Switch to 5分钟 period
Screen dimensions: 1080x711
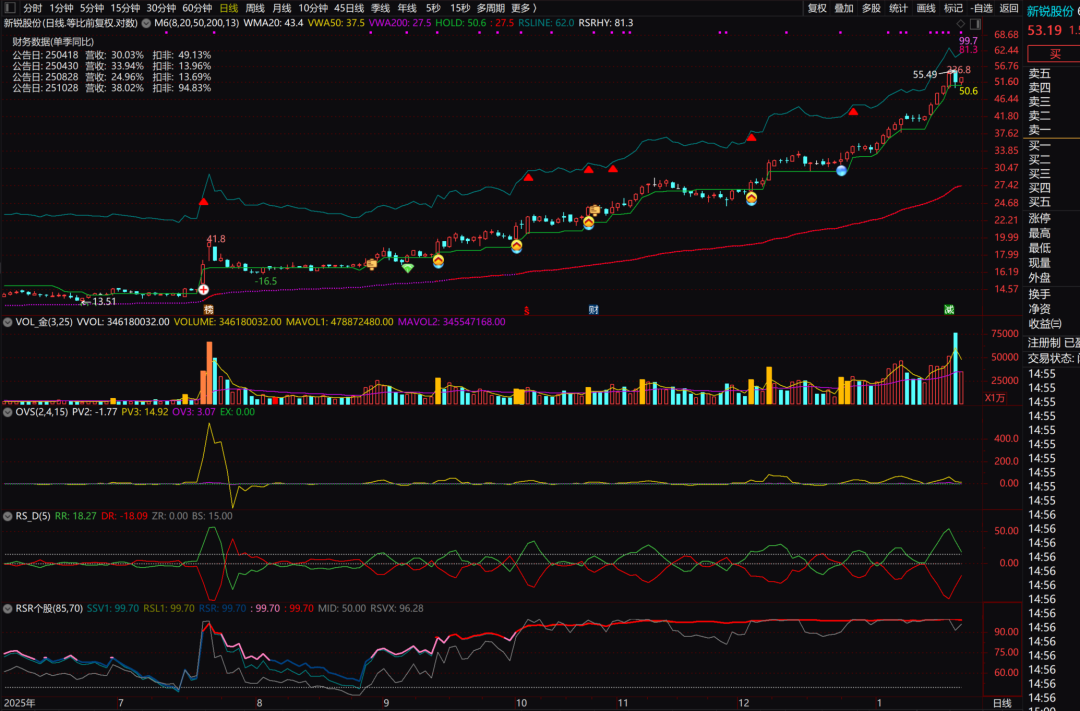pos(92,8)
